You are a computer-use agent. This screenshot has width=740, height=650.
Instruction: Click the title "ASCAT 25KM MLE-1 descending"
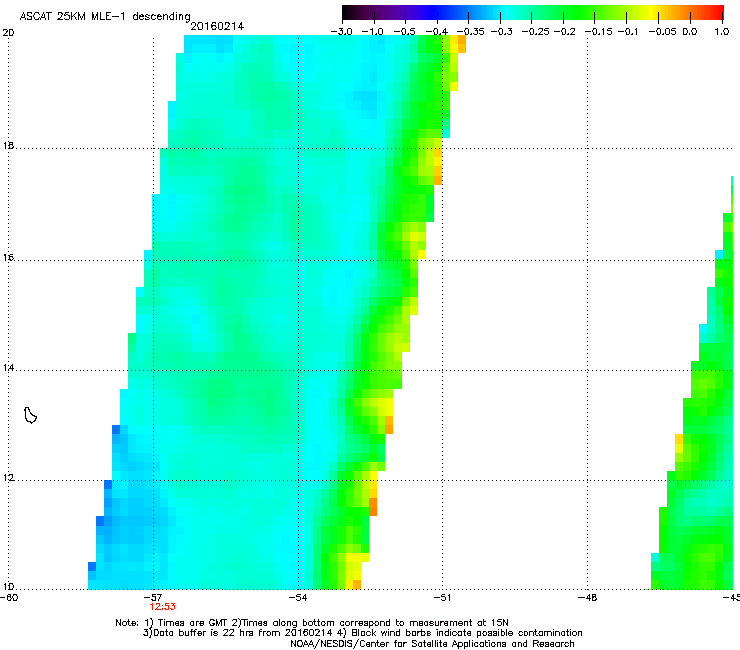(105, 16)
